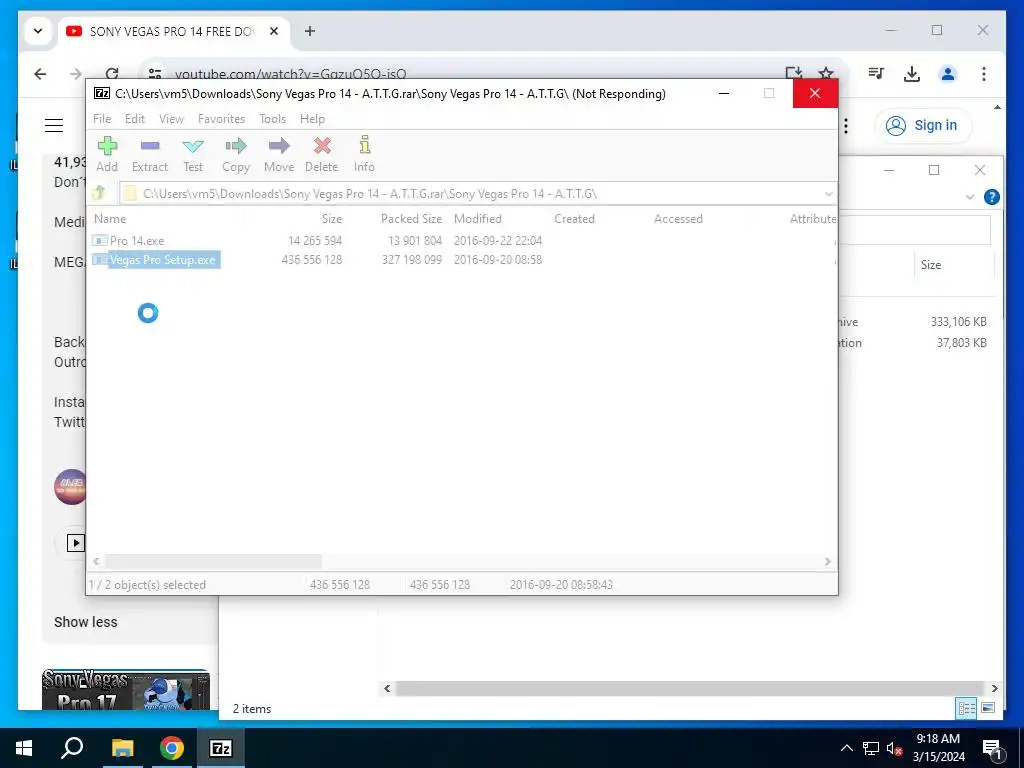Click the YouTube Sign in button
Viewport: 1024px width, 768px height.
point(923,125)
